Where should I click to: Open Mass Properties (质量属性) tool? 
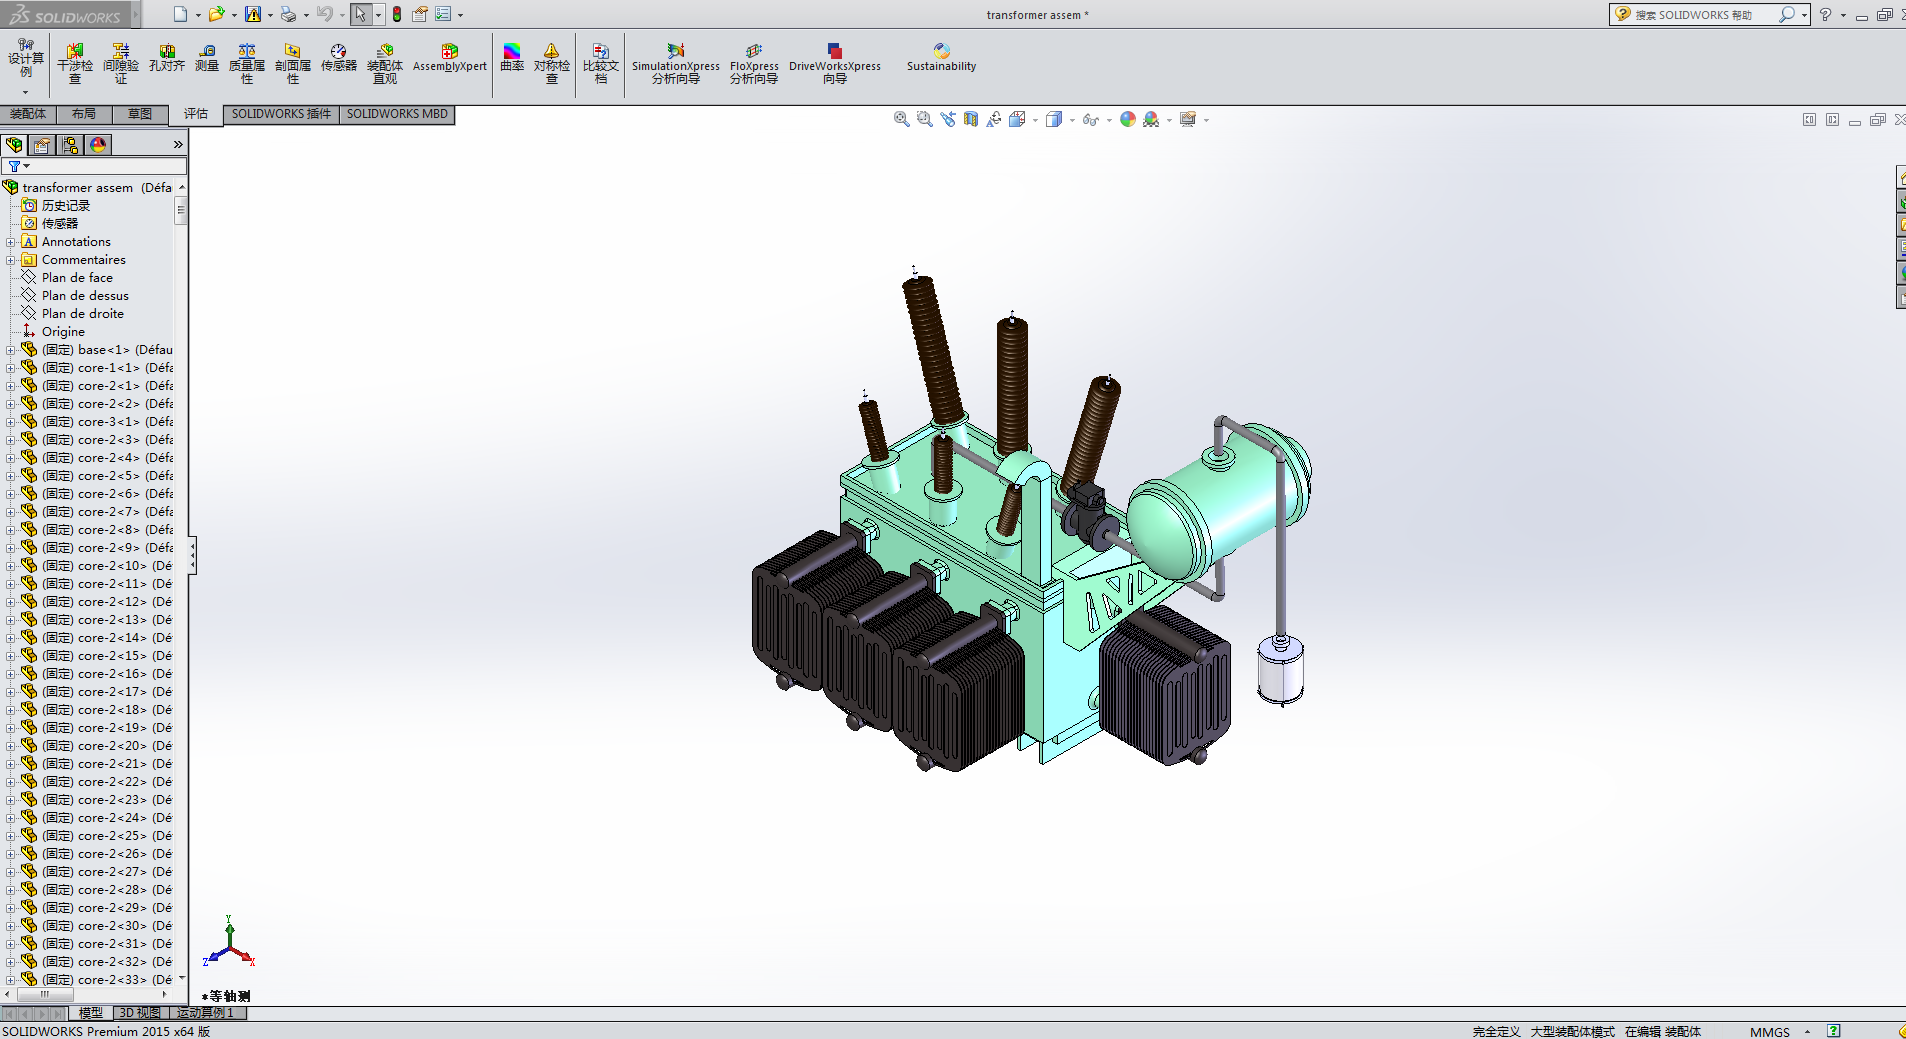247,62
